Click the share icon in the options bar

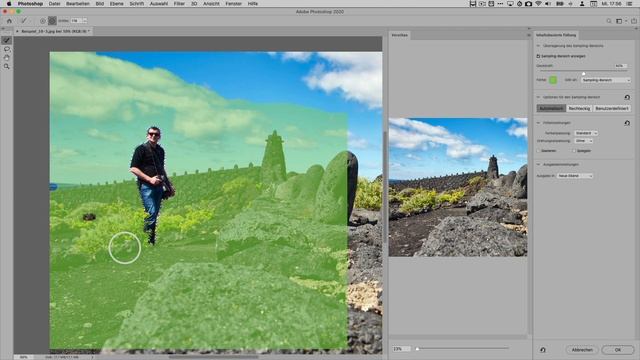(633, 21)
